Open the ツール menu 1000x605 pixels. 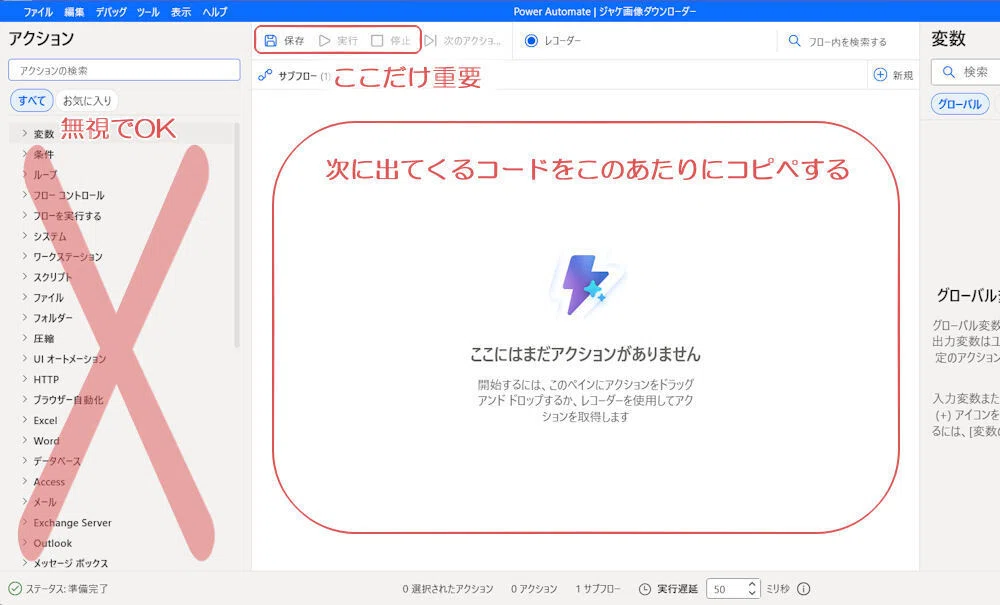coord(148,11)
